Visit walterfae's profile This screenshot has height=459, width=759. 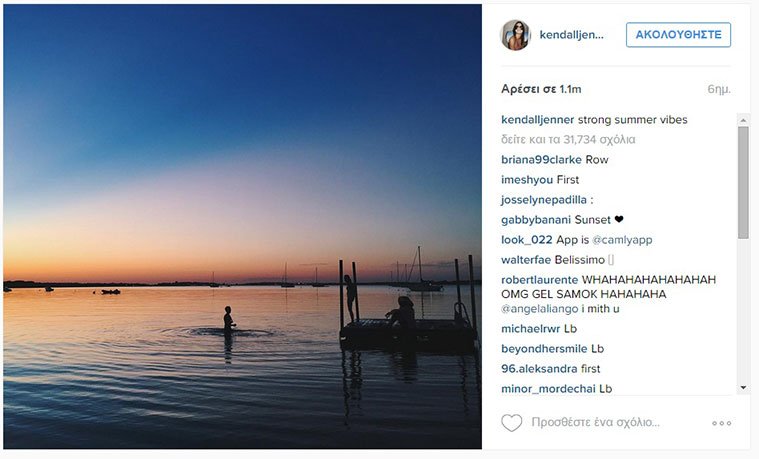click(530, 260)
